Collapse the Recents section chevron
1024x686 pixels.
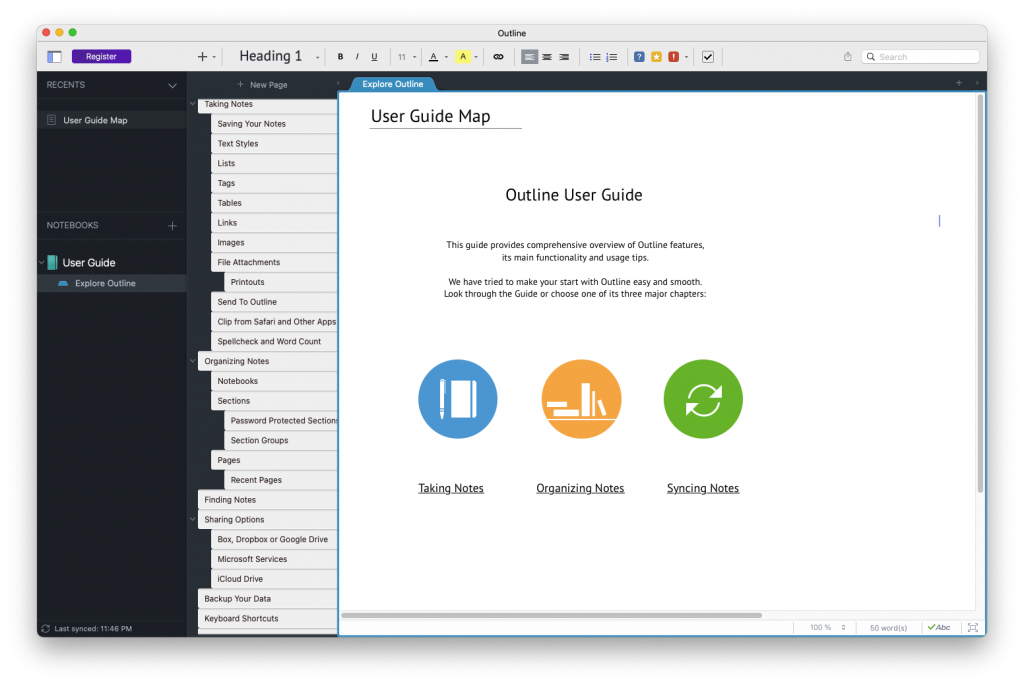click(x=172, y=86)
